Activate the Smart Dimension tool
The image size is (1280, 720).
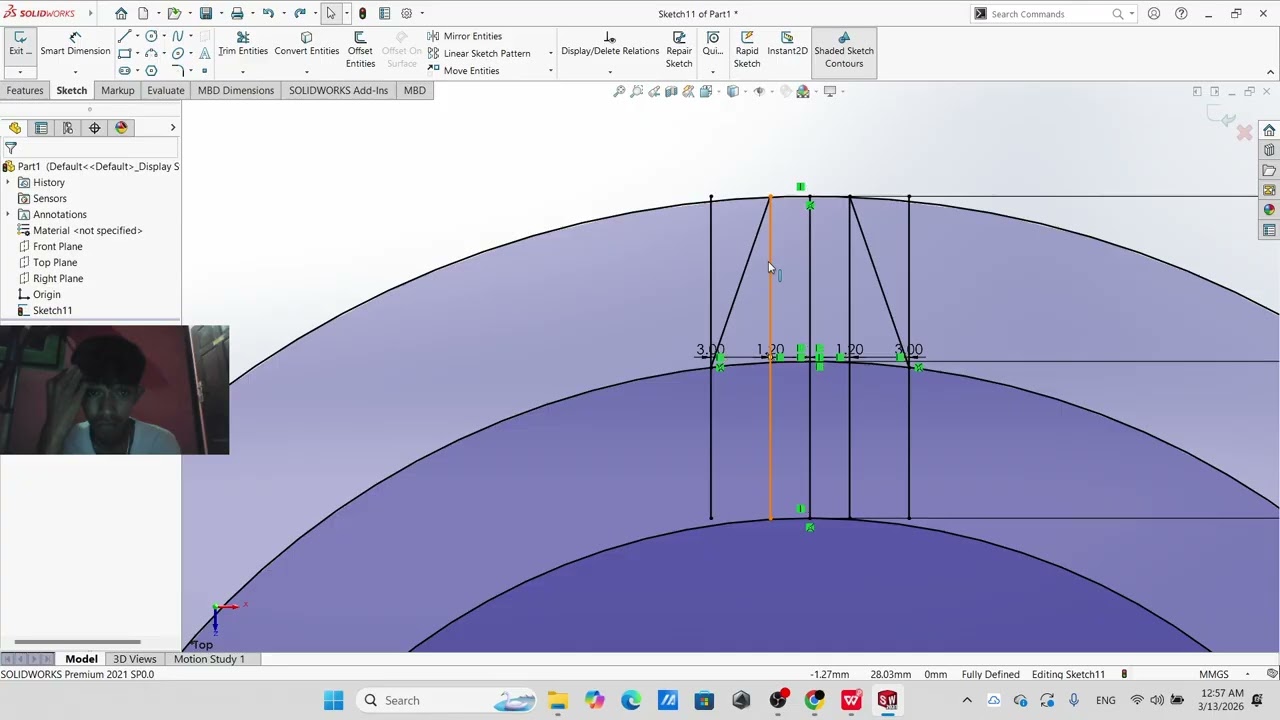pyautogui.click(x=75, y=44)
